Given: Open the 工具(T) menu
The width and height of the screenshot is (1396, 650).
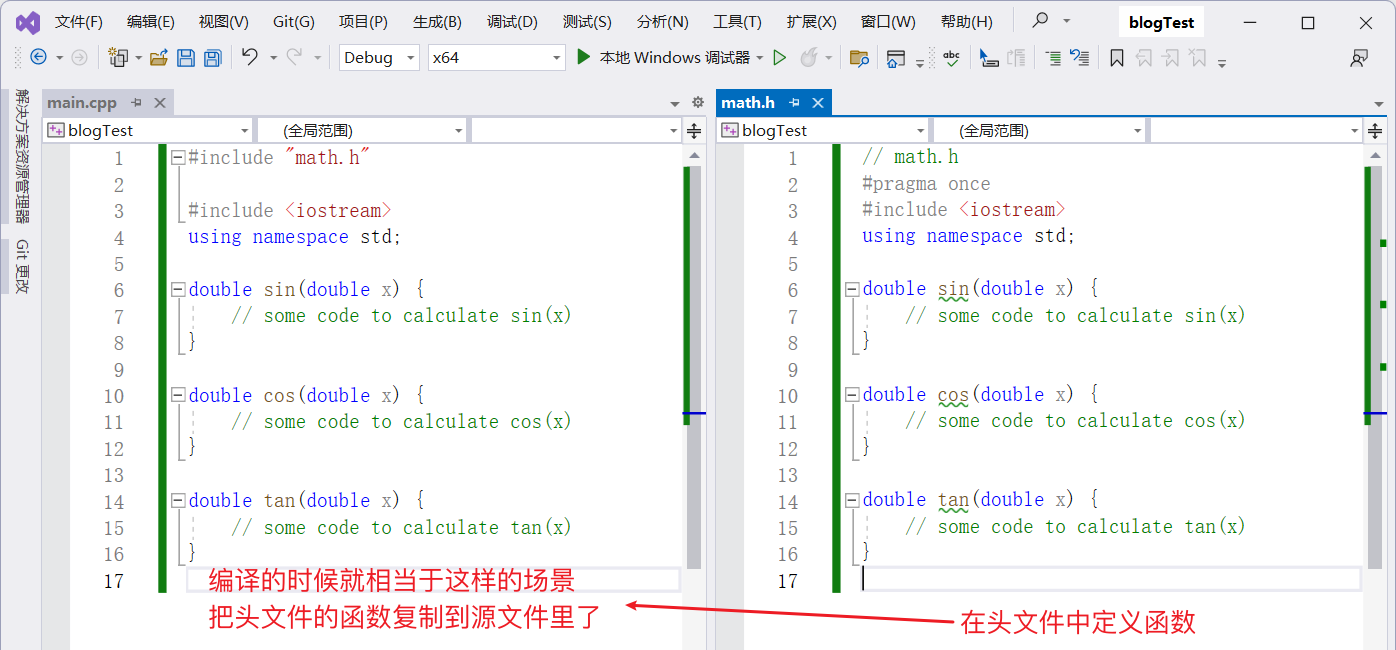Looking at the screenshot, I should 737,21.
